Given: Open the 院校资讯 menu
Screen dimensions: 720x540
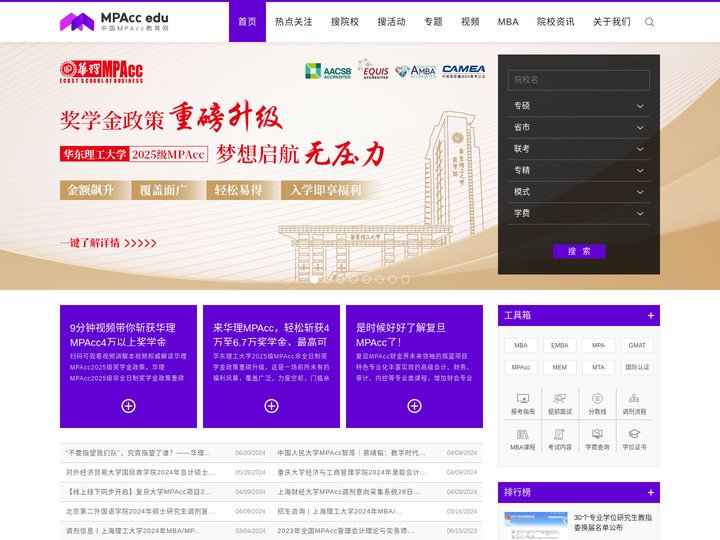Looking at the screenshot, I should click(x=556, y=22).
